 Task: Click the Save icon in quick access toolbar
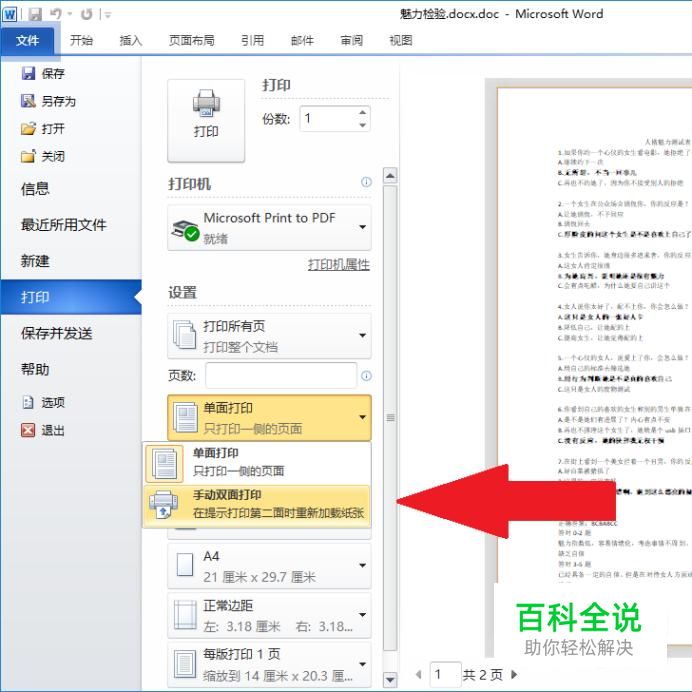point(35,14)
